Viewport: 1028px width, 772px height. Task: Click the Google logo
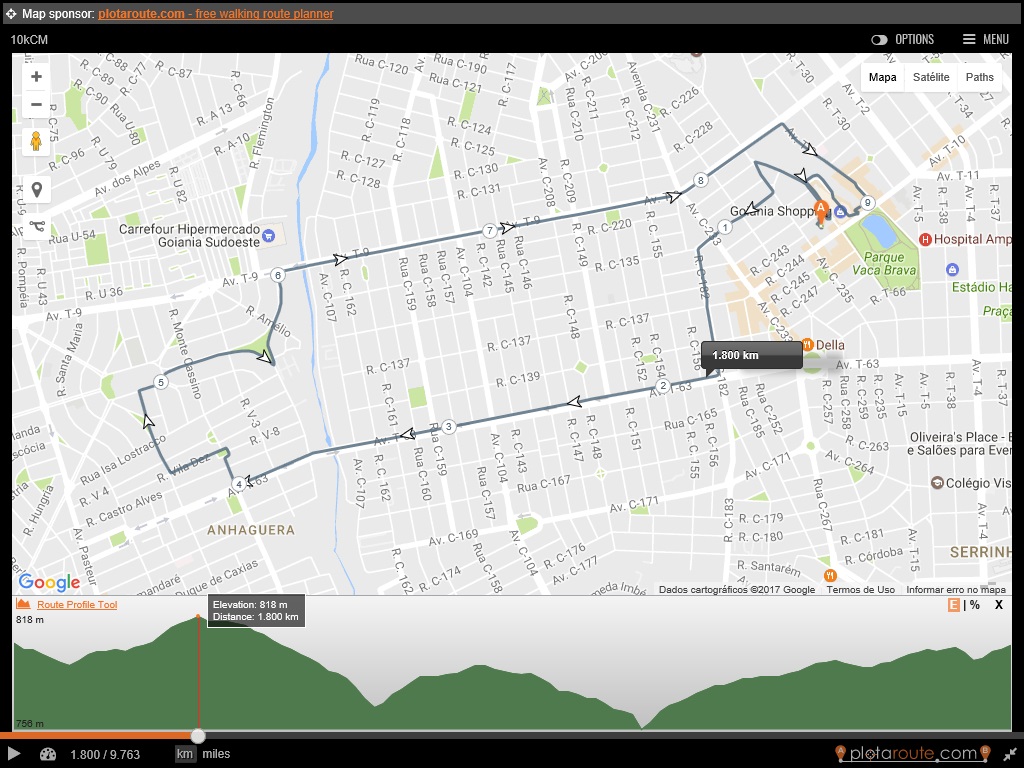click(49, 581)
